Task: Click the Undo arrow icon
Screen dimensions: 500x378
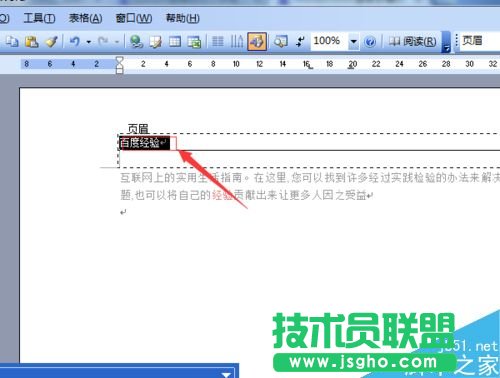Action: coord(75,42)
